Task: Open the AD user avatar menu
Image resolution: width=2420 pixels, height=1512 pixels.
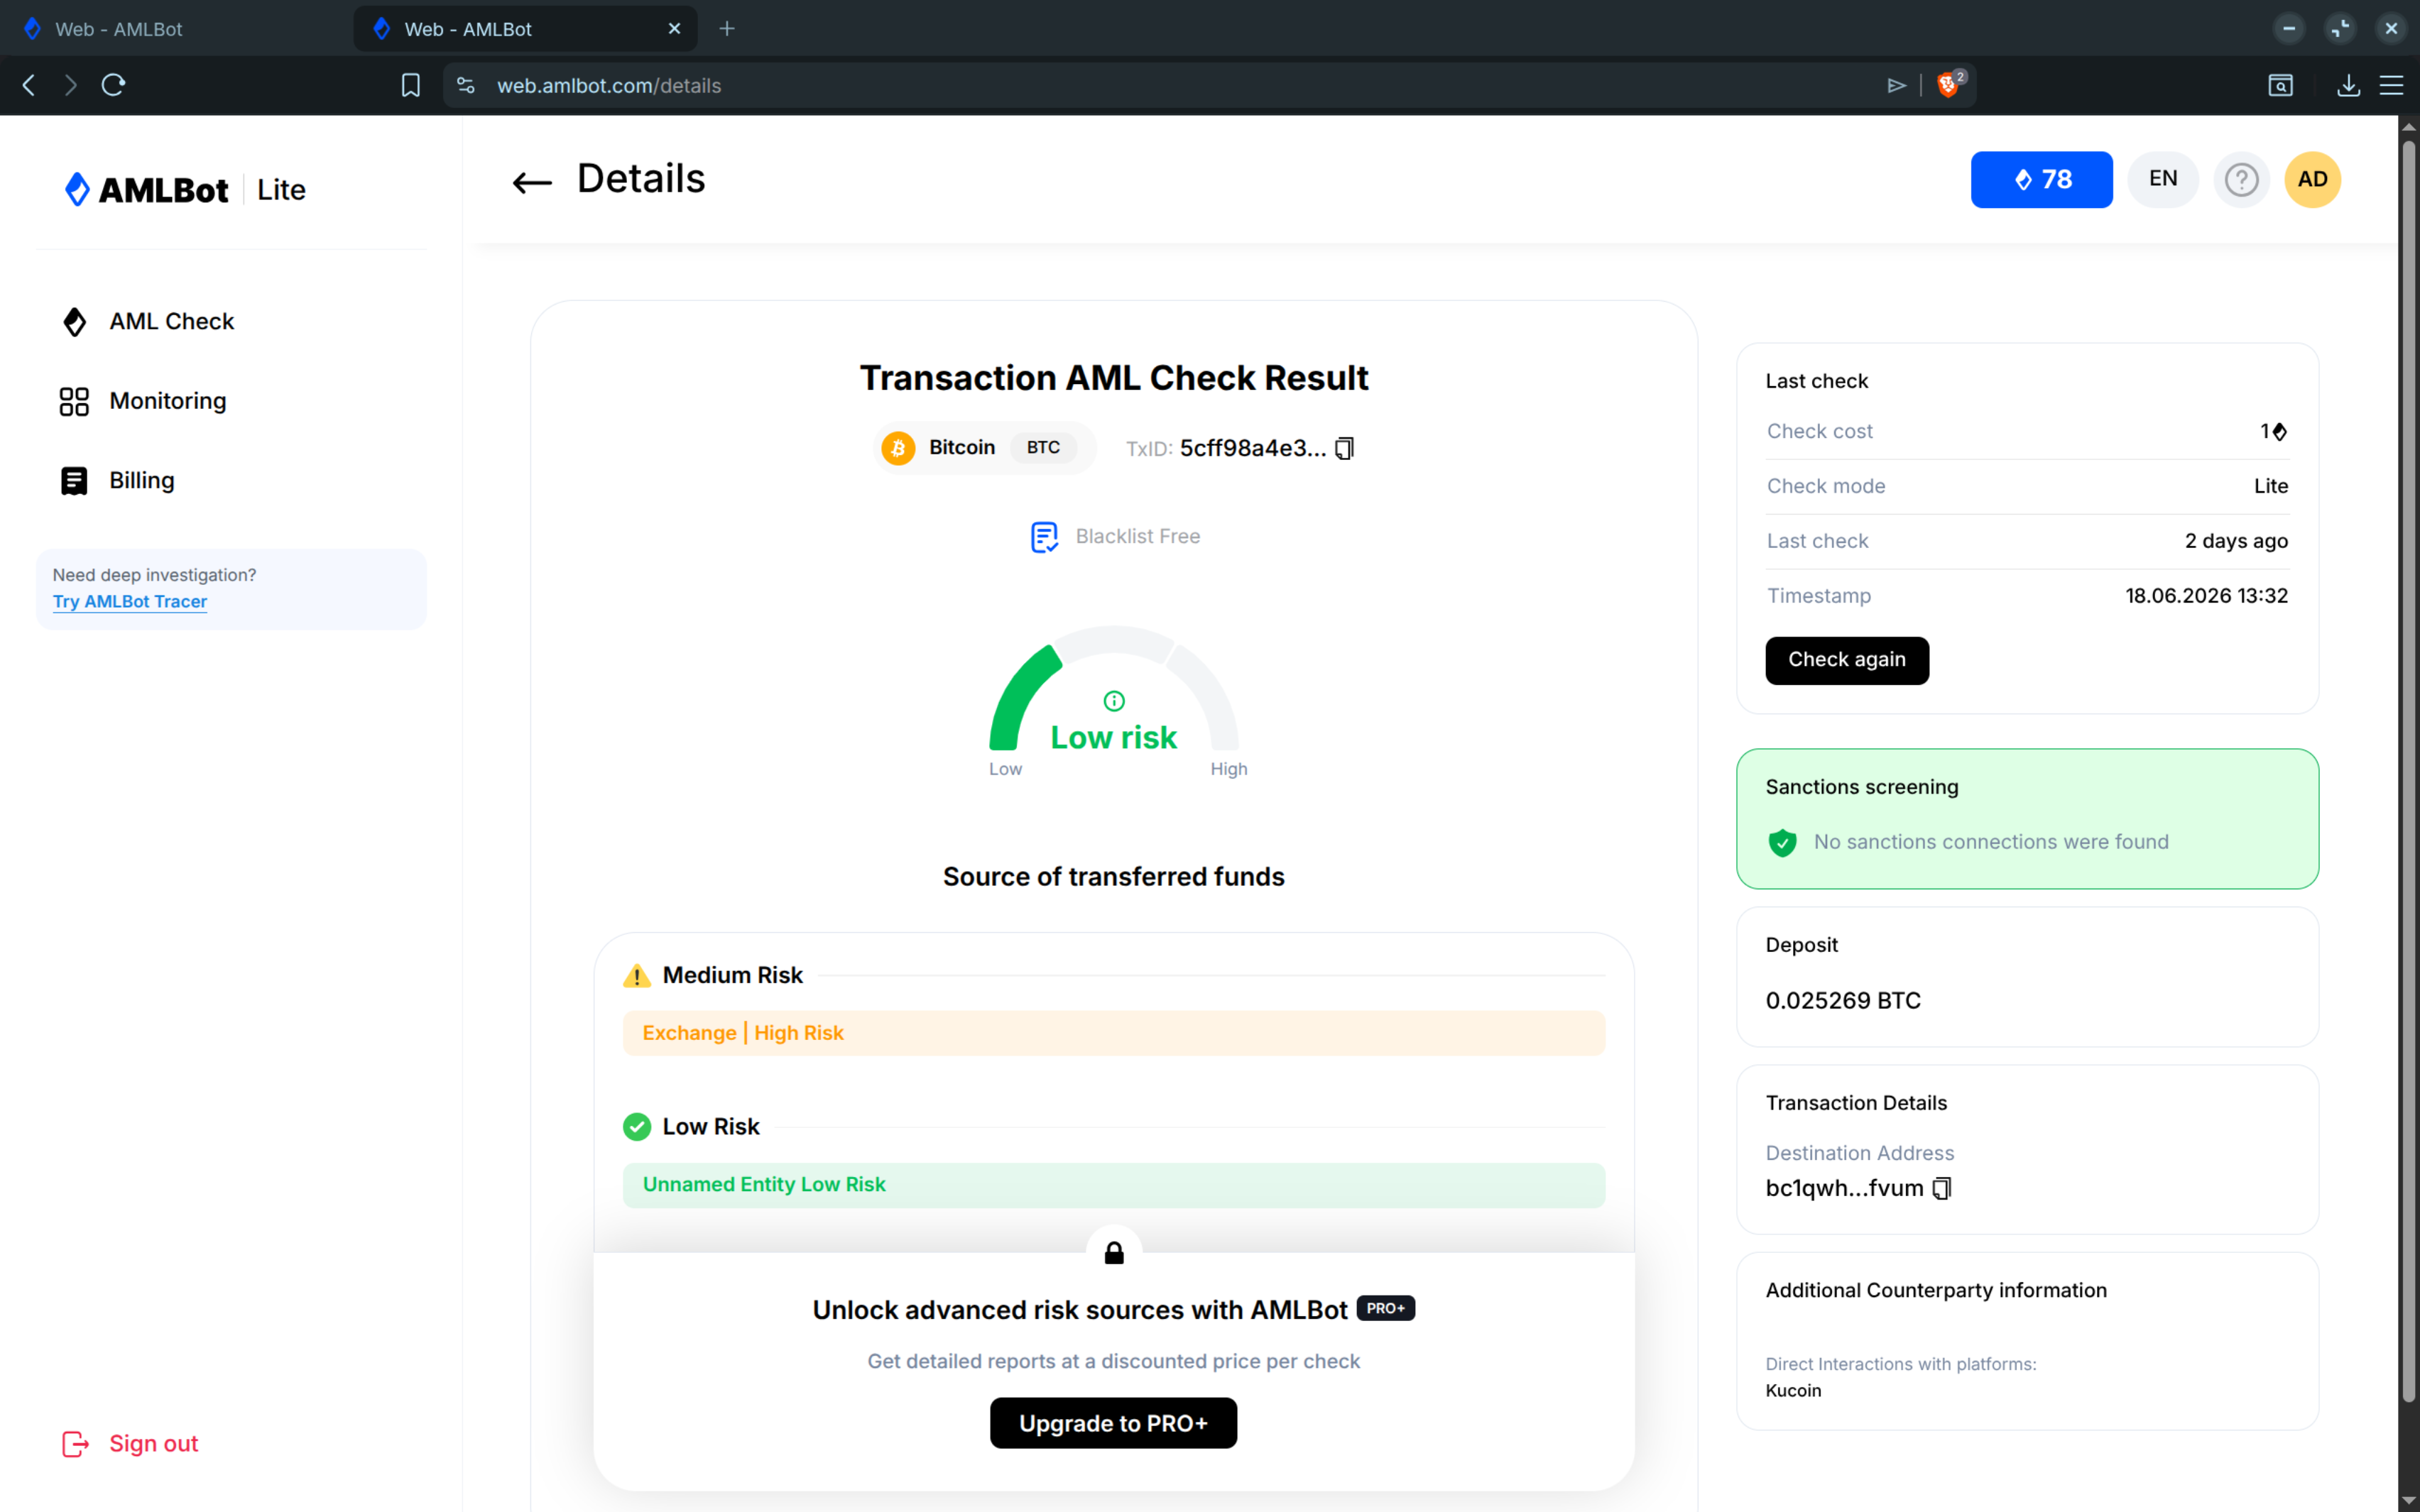Action: pyautogui.click(x=2312, y=180)
